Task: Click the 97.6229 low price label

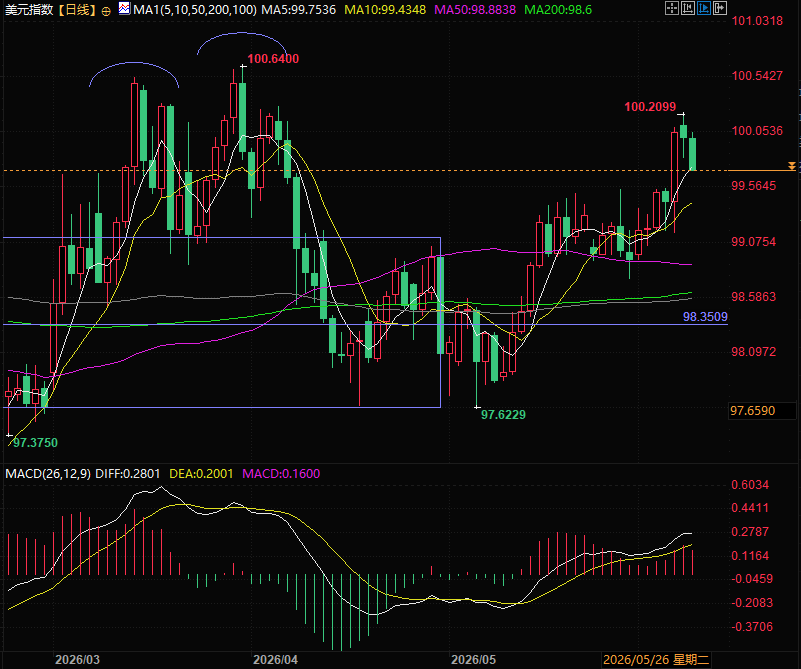Action: tap(503, 415)
